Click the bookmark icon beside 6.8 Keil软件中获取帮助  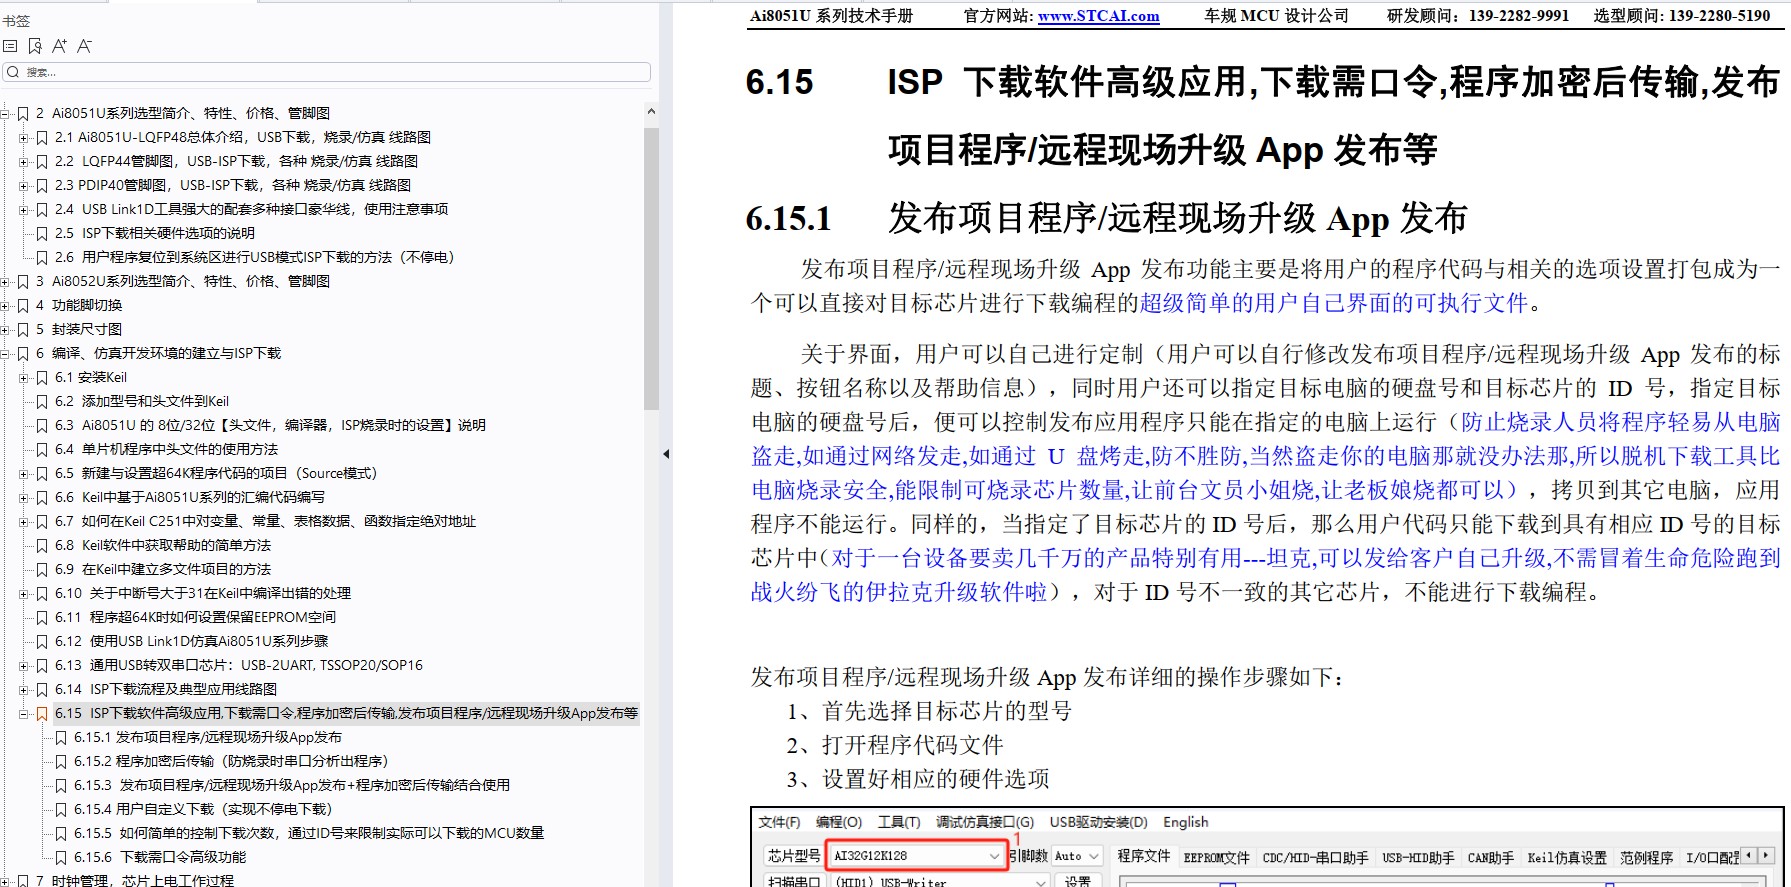click(42, 545)
